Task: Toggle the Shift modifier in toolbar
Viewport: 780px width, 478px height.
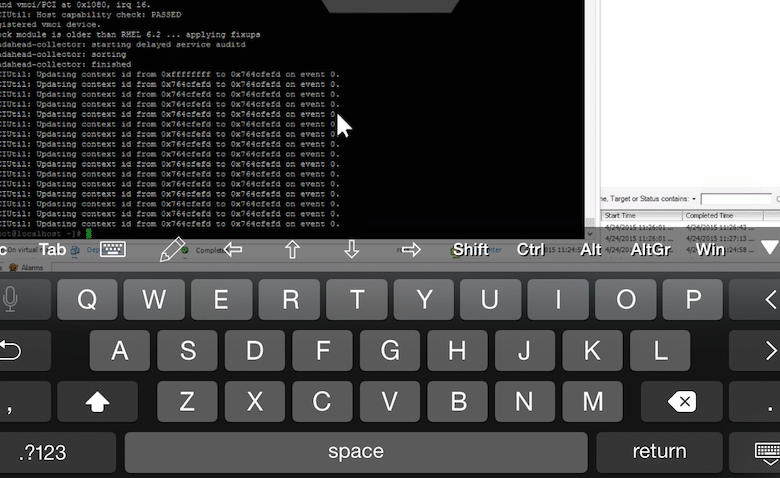Action: pyautogui.click(x=471, y=249)
